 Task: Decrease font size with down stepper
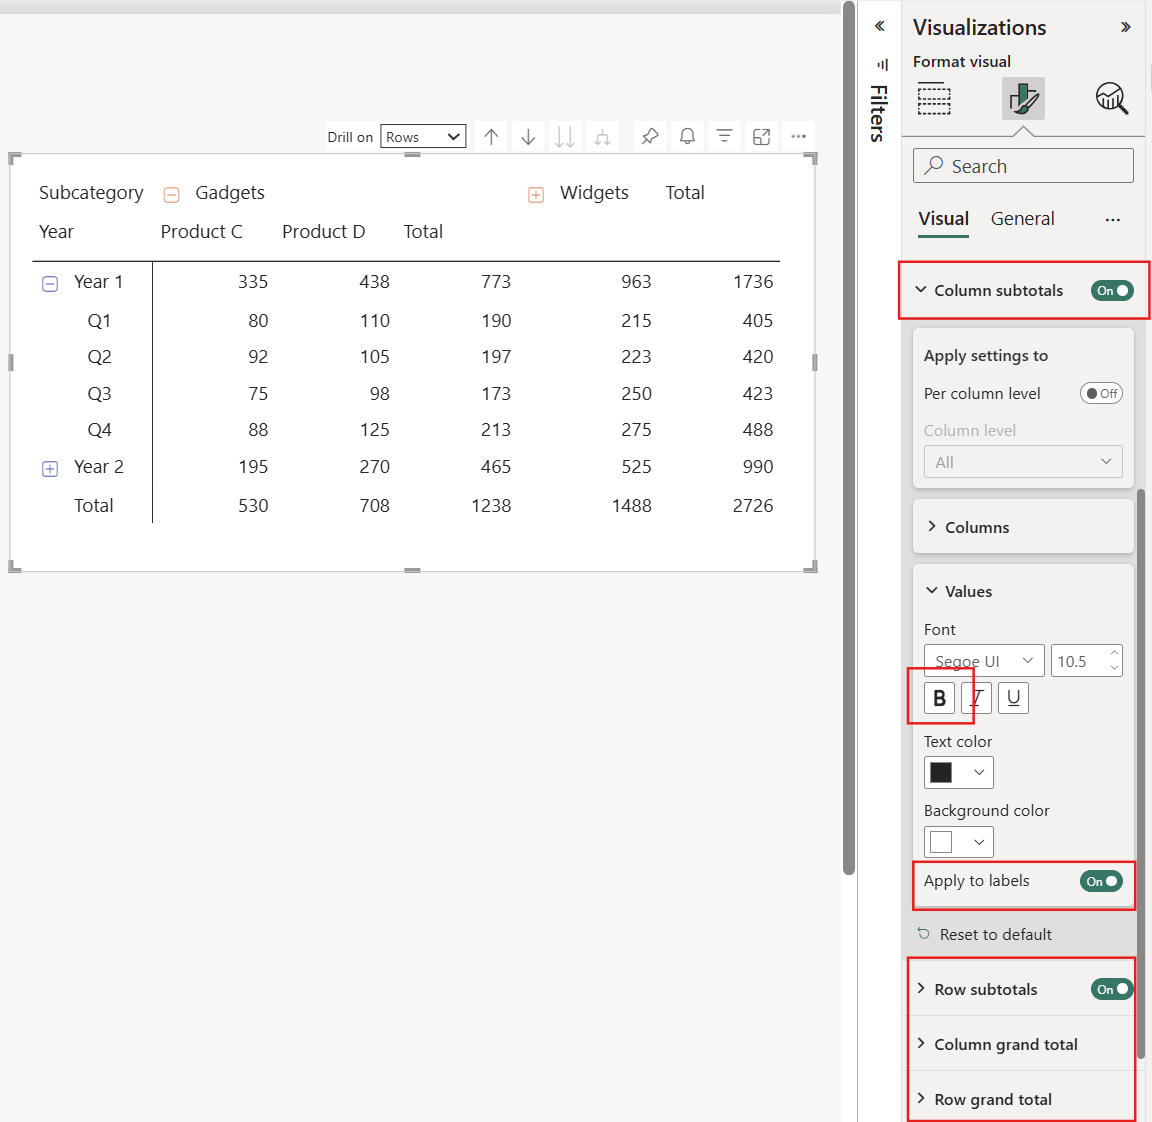[x=1115, y=669]
